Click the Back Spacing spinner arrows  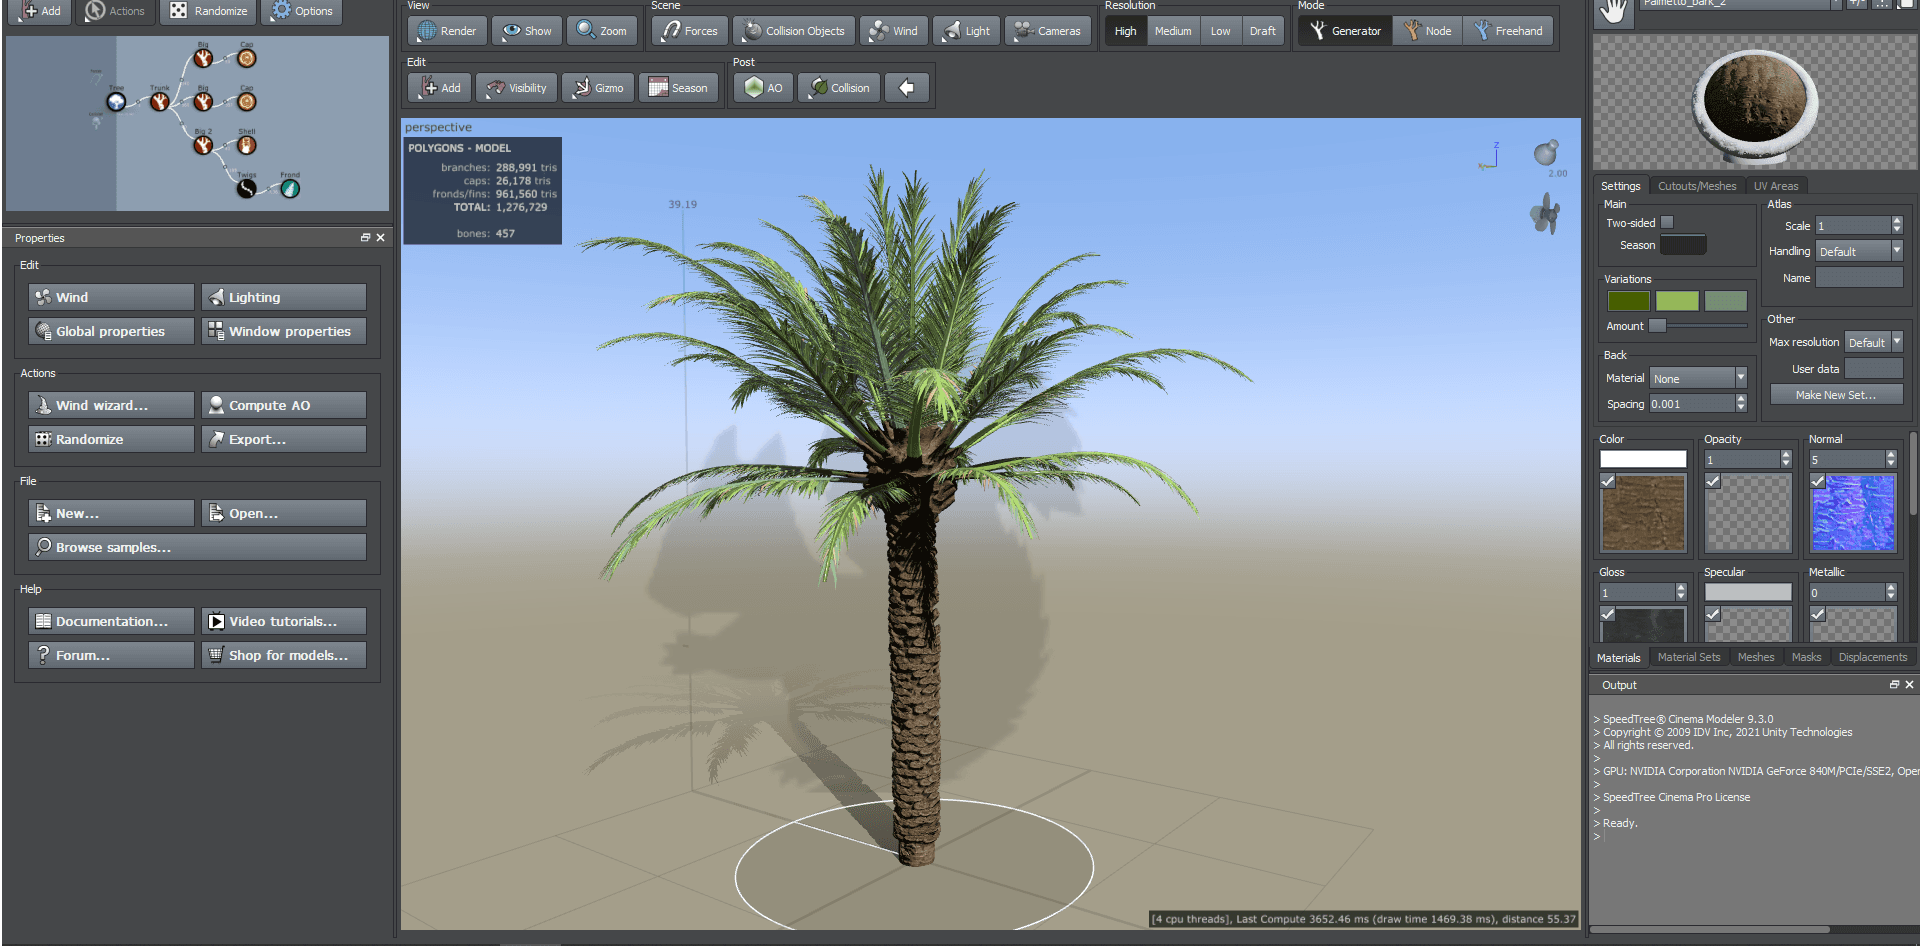pos(1741,404)
